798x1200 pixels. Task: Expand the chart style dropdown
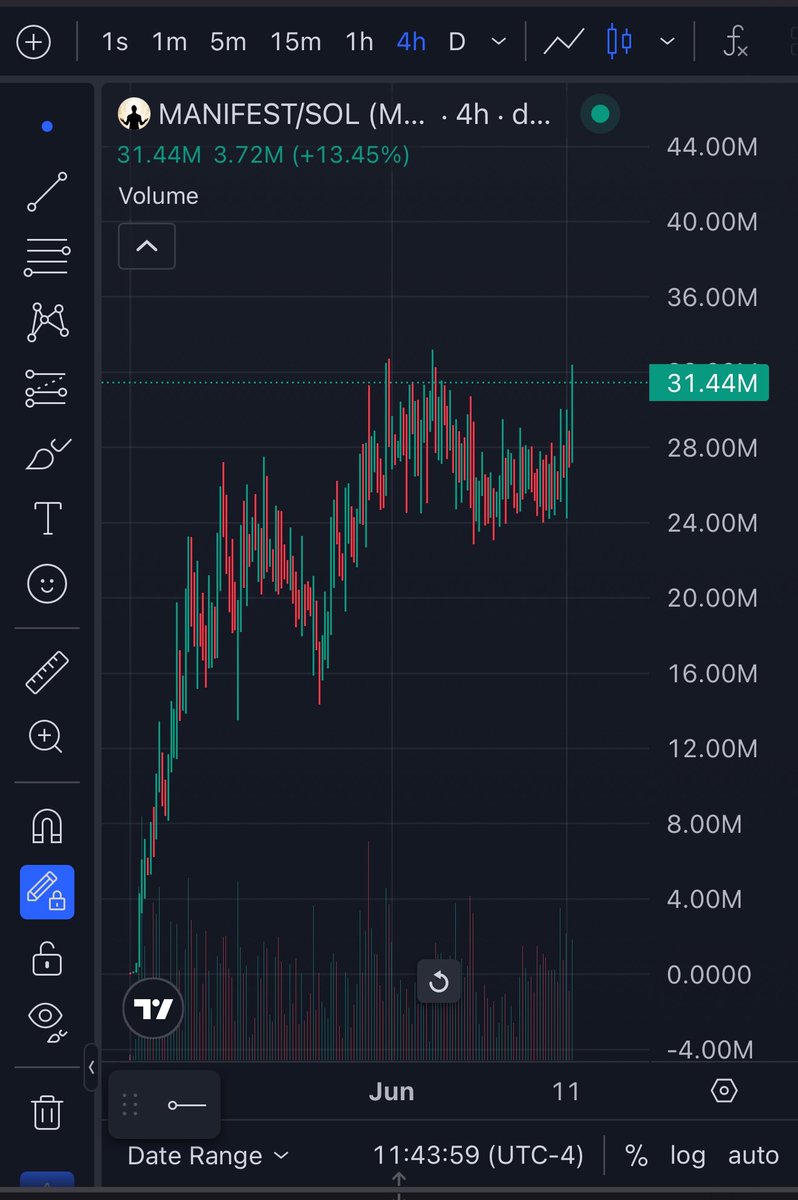pyautogui.click(x=668, y=43)
